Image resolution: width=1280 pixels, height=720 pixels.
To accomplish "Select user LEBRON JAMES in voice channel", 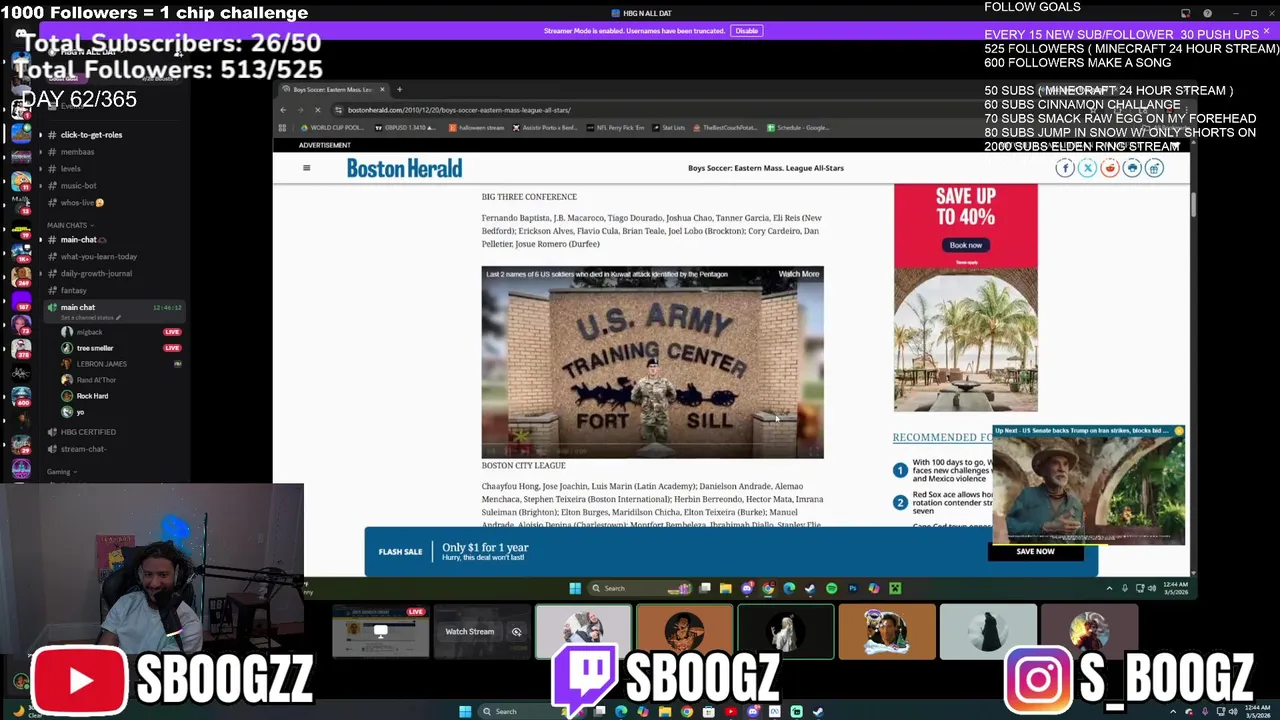I will pos(101,364).
